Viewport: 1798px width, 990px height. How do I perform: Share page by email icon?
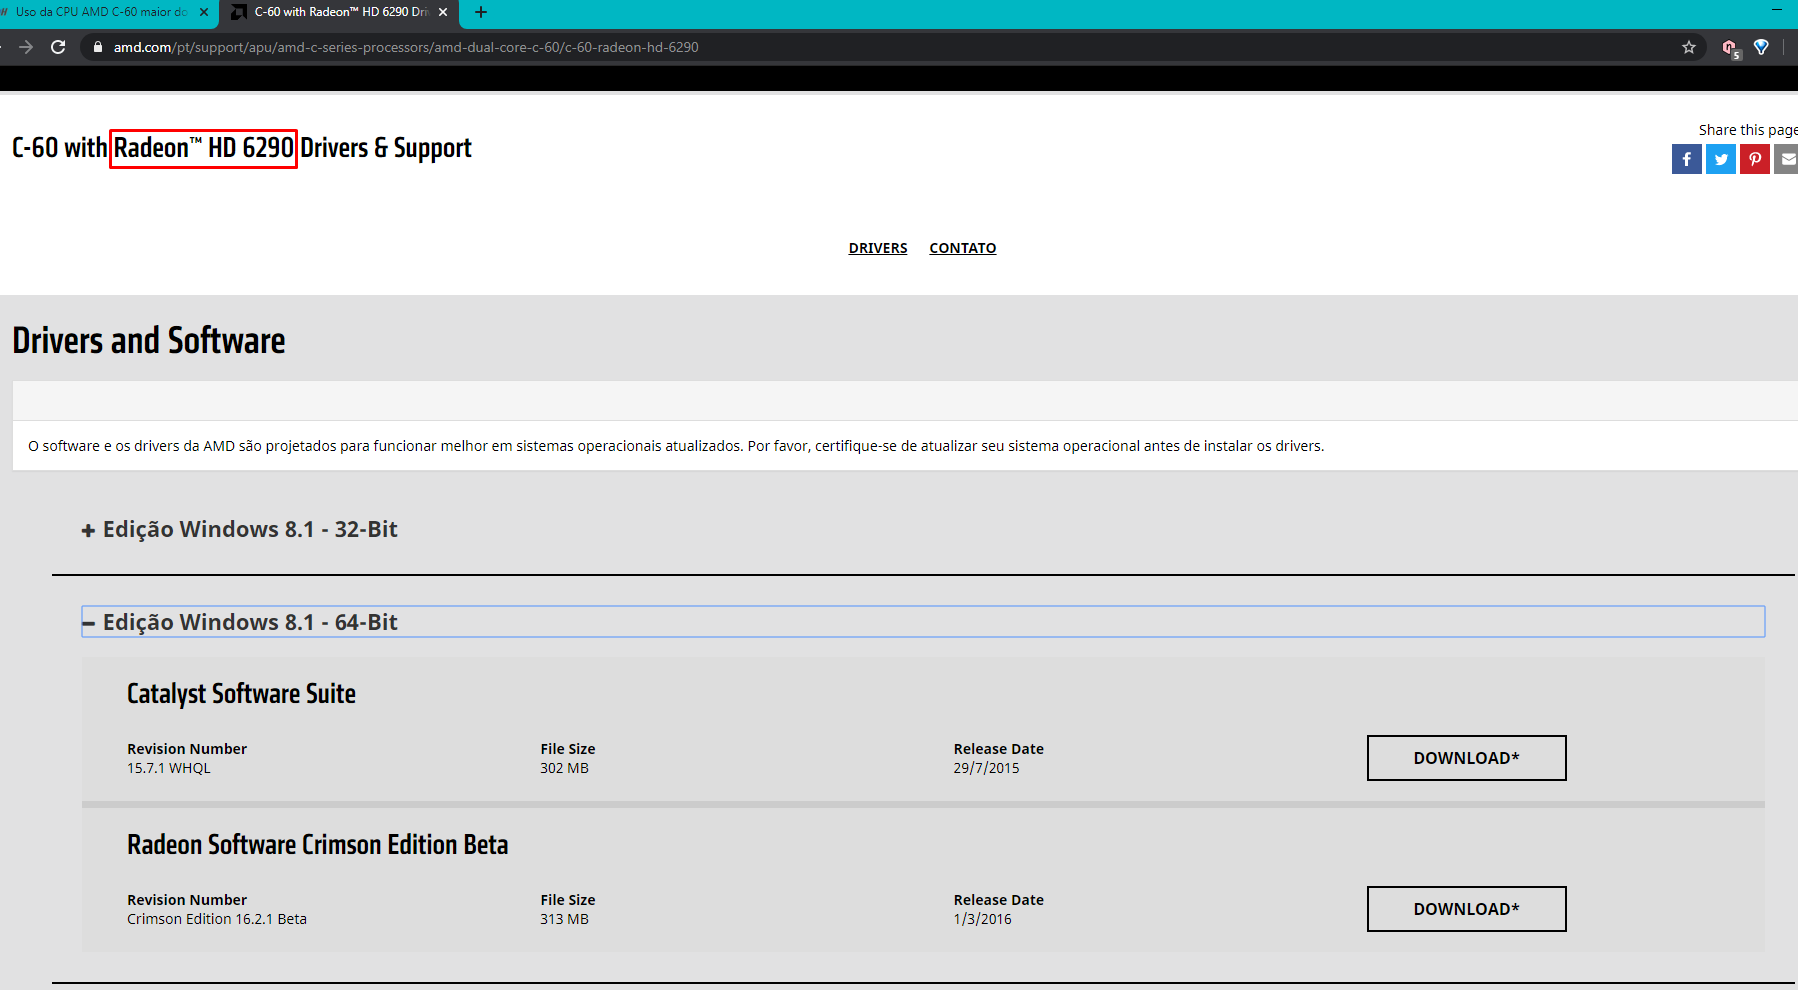tap(1786, 159)
